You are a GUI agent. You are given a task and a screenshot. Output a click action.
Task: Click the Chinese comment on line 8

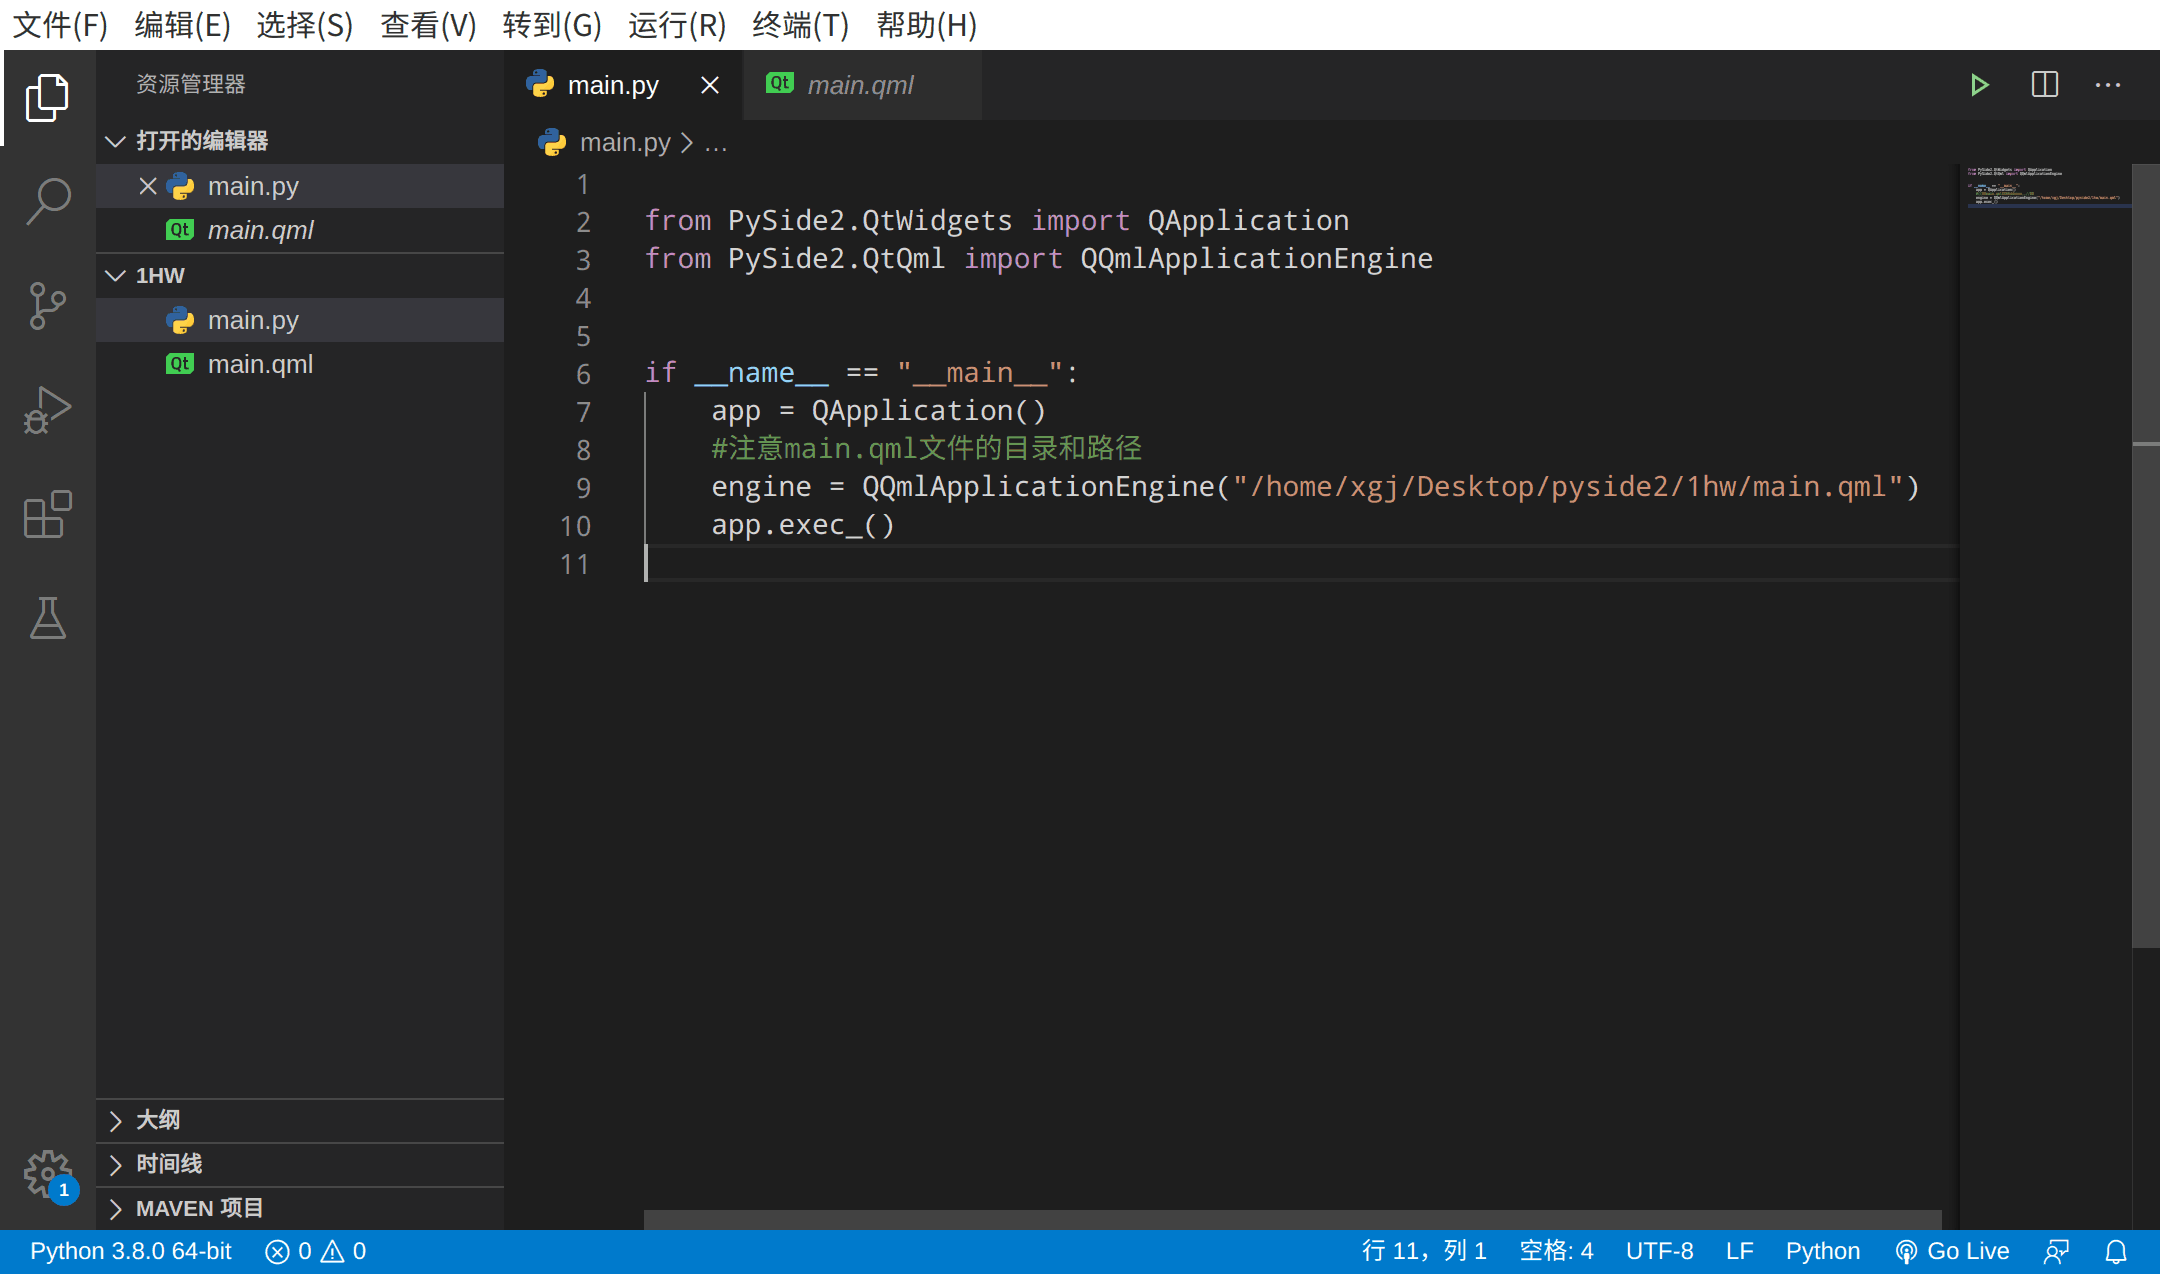[926, 449]
